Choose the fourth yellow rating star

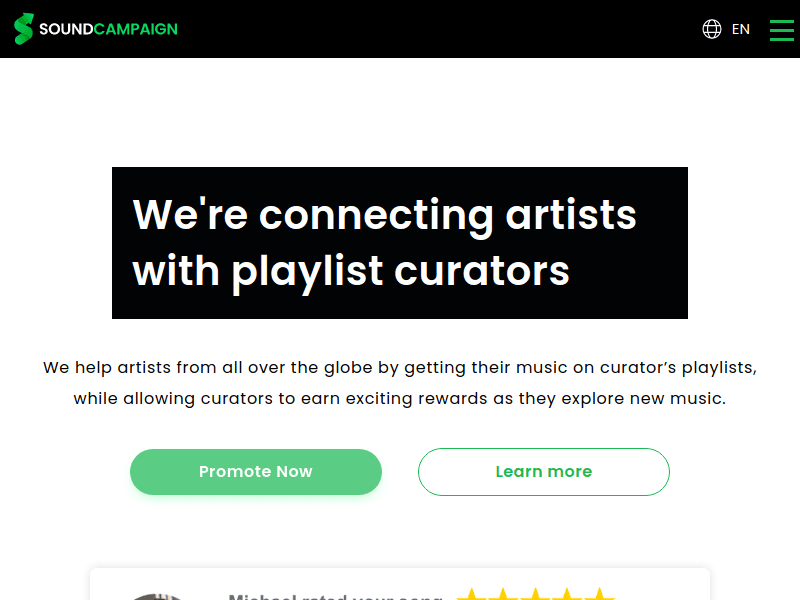click(x=567, y=596)
